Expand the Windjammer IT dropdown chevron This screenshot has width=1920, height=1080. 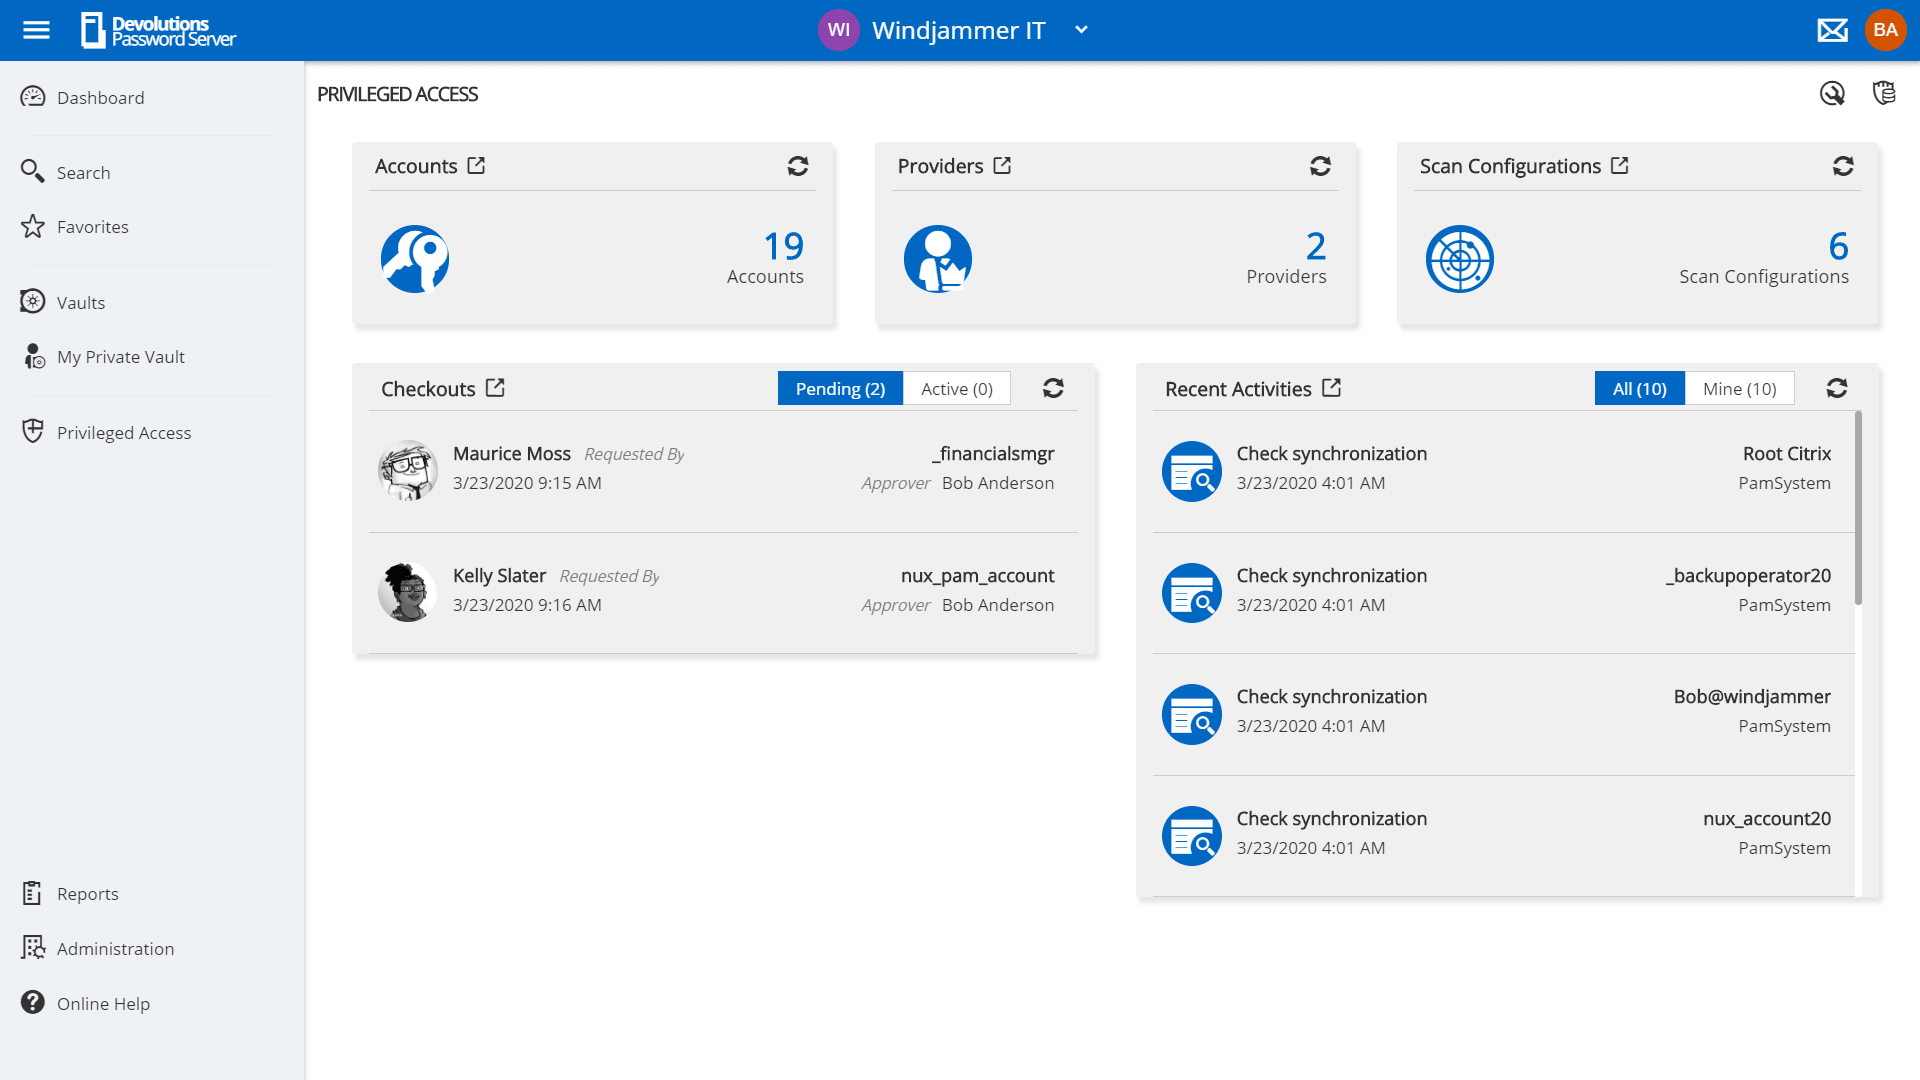click(1081, 30)
